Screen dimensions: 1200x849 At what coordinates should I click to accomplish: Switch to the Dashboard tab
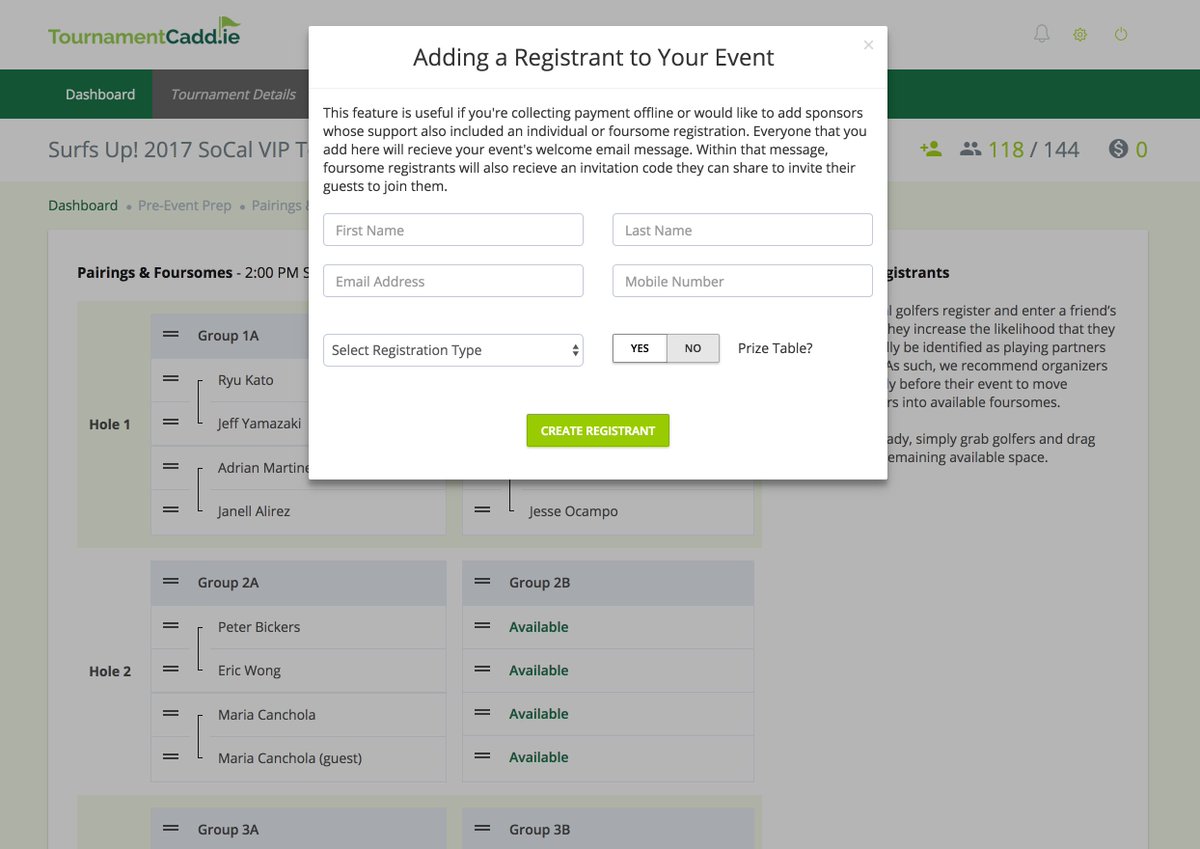point(100,94)
